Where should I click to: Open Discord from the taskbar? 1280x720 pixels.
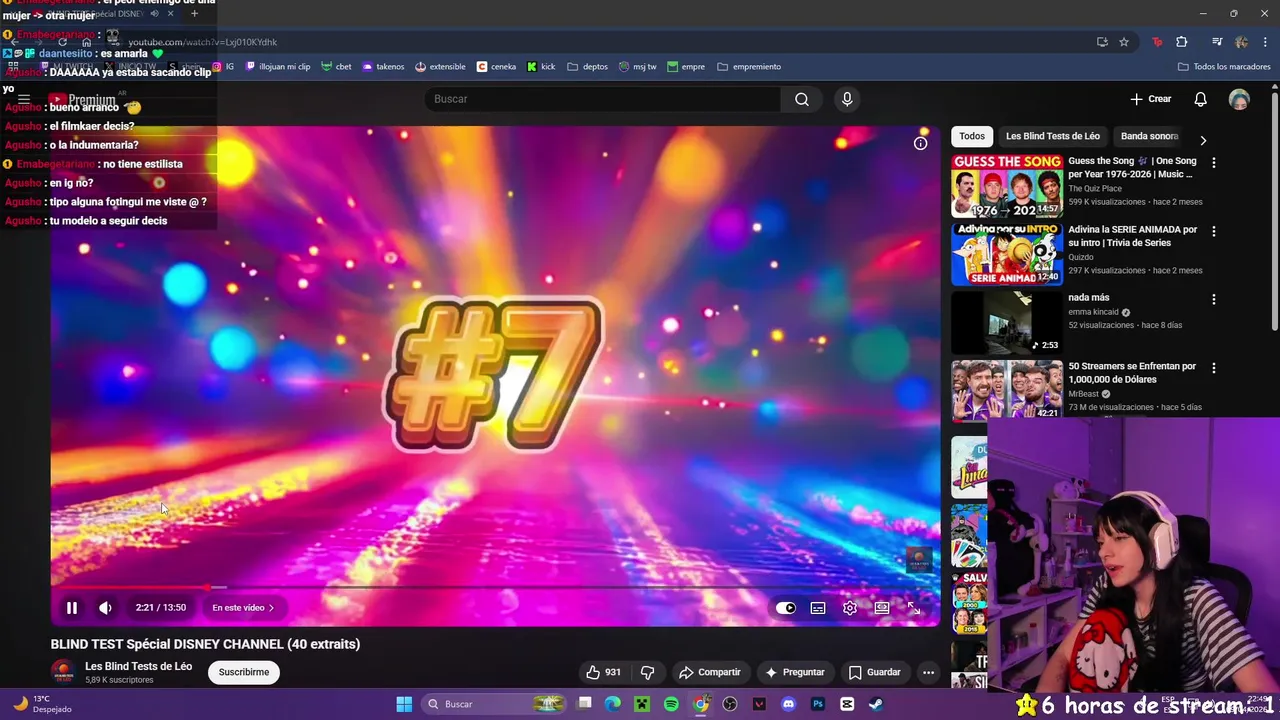click(789, 704)
